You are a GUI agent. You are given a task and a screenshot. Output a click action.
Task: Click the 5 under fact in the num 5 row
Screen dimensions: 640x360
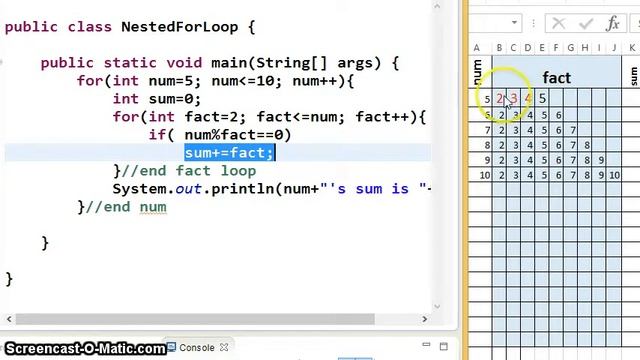pyautogui.click(x=542, y=98)
